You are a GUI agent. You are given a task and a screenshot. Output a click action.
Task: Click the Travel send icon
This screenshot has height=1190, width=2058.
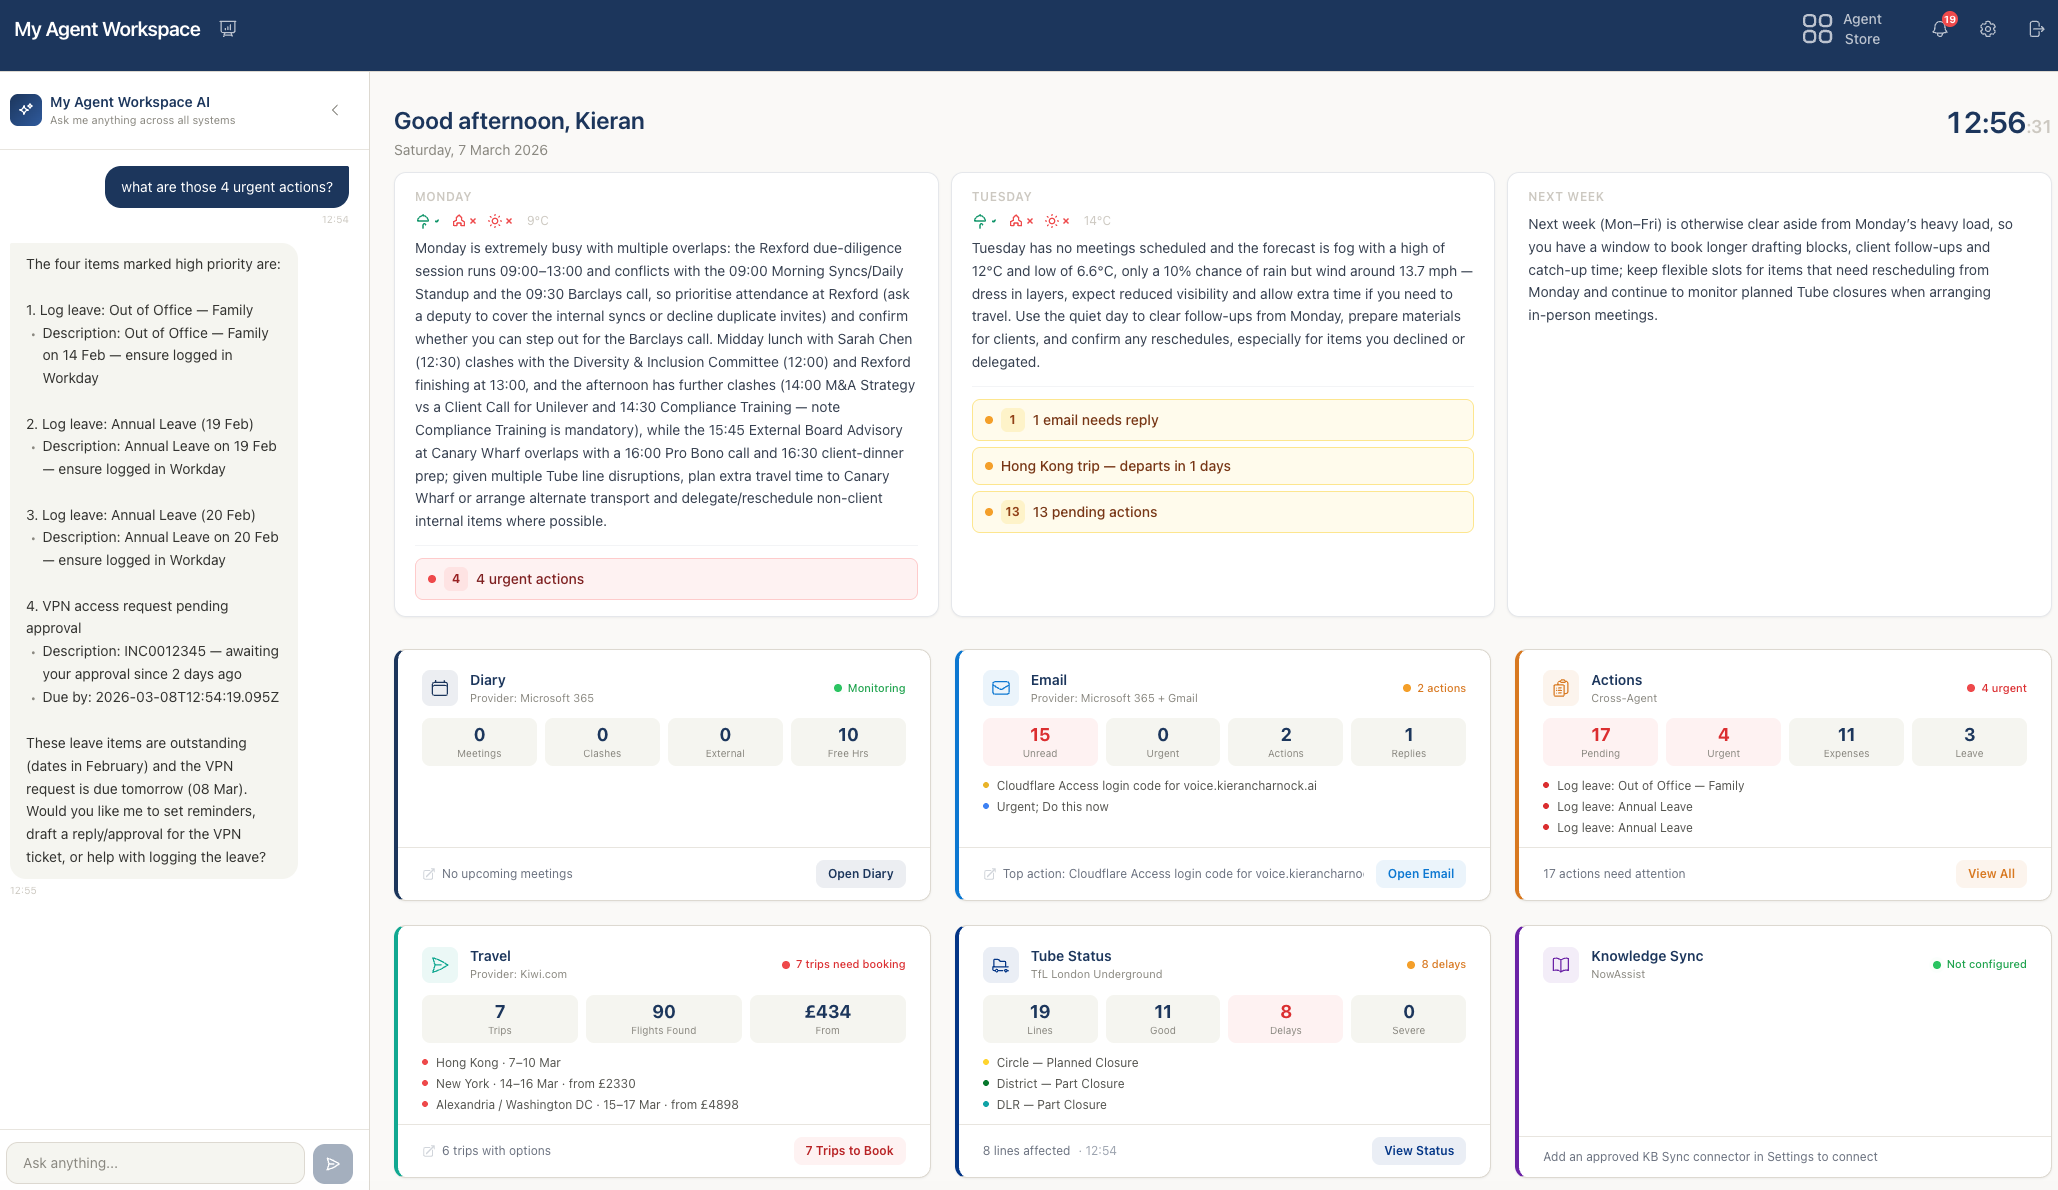(439, 964)
